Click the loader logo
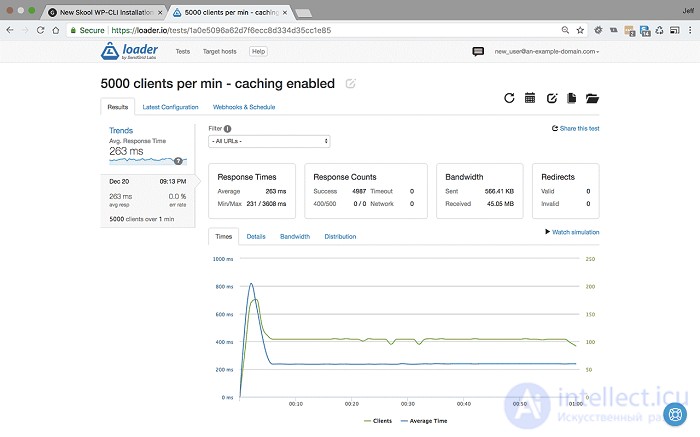The width and height of the screenshot is (700, 437). (x=129, y=51)
